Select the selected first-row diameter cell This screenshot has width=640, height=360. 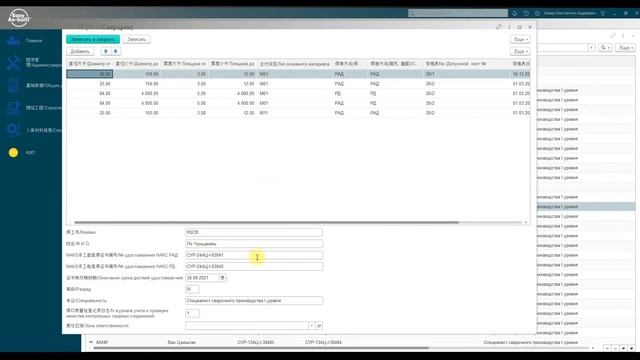click(90, 74)
